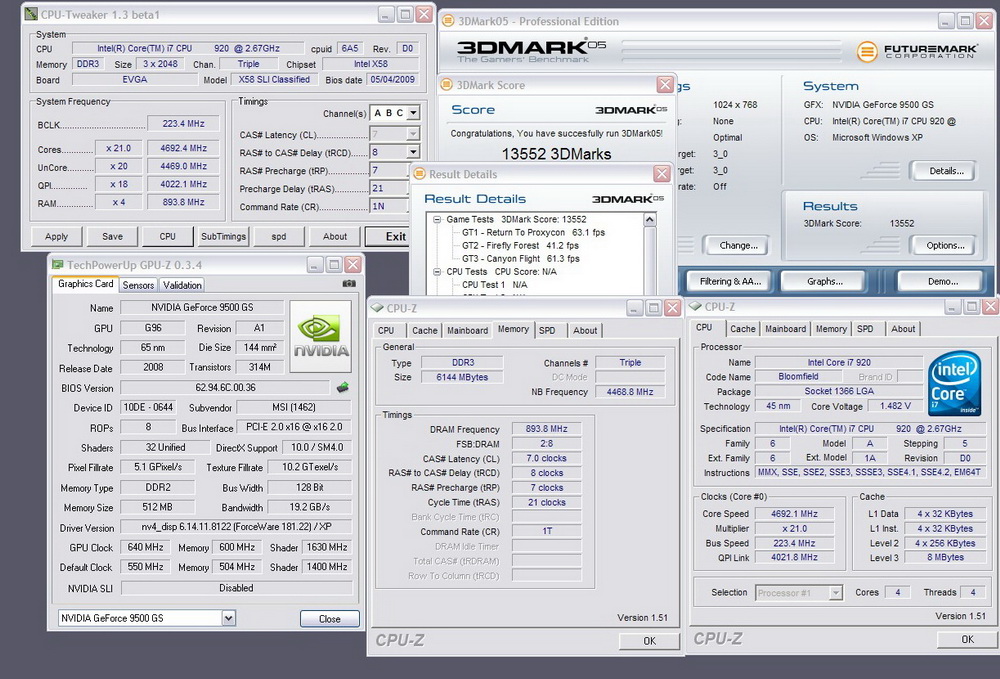Click the UnCore multiplier x 20 field
The image size is (1000, 679).
119,166
